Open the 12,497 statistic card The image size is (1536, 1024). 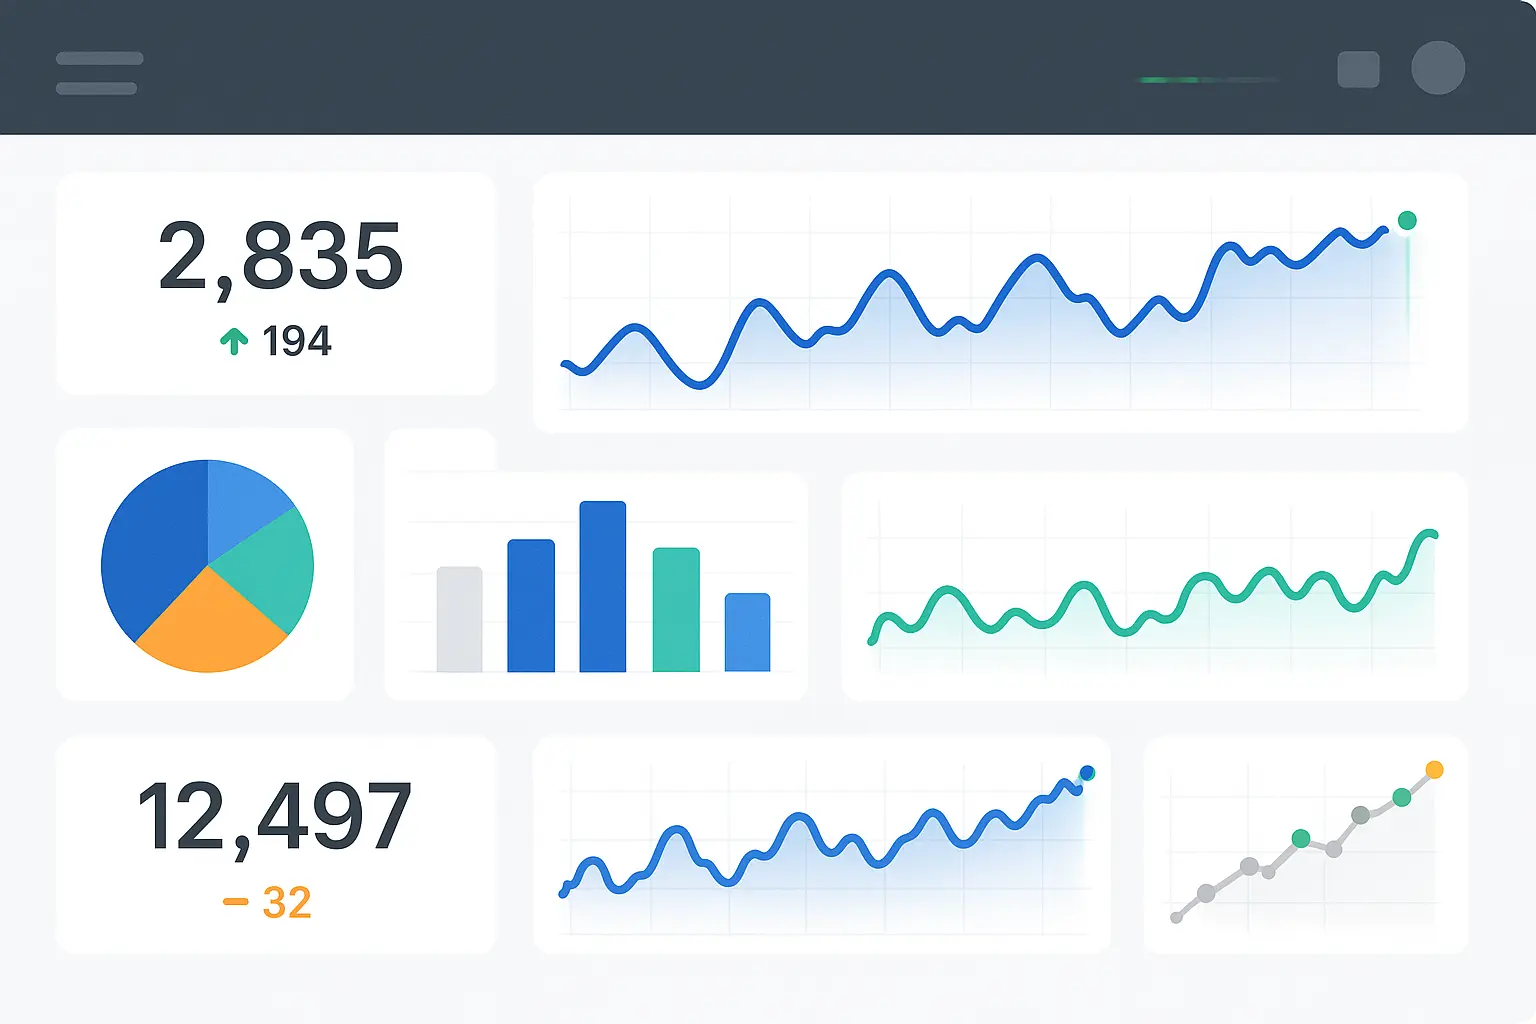(x=276, y=845)
